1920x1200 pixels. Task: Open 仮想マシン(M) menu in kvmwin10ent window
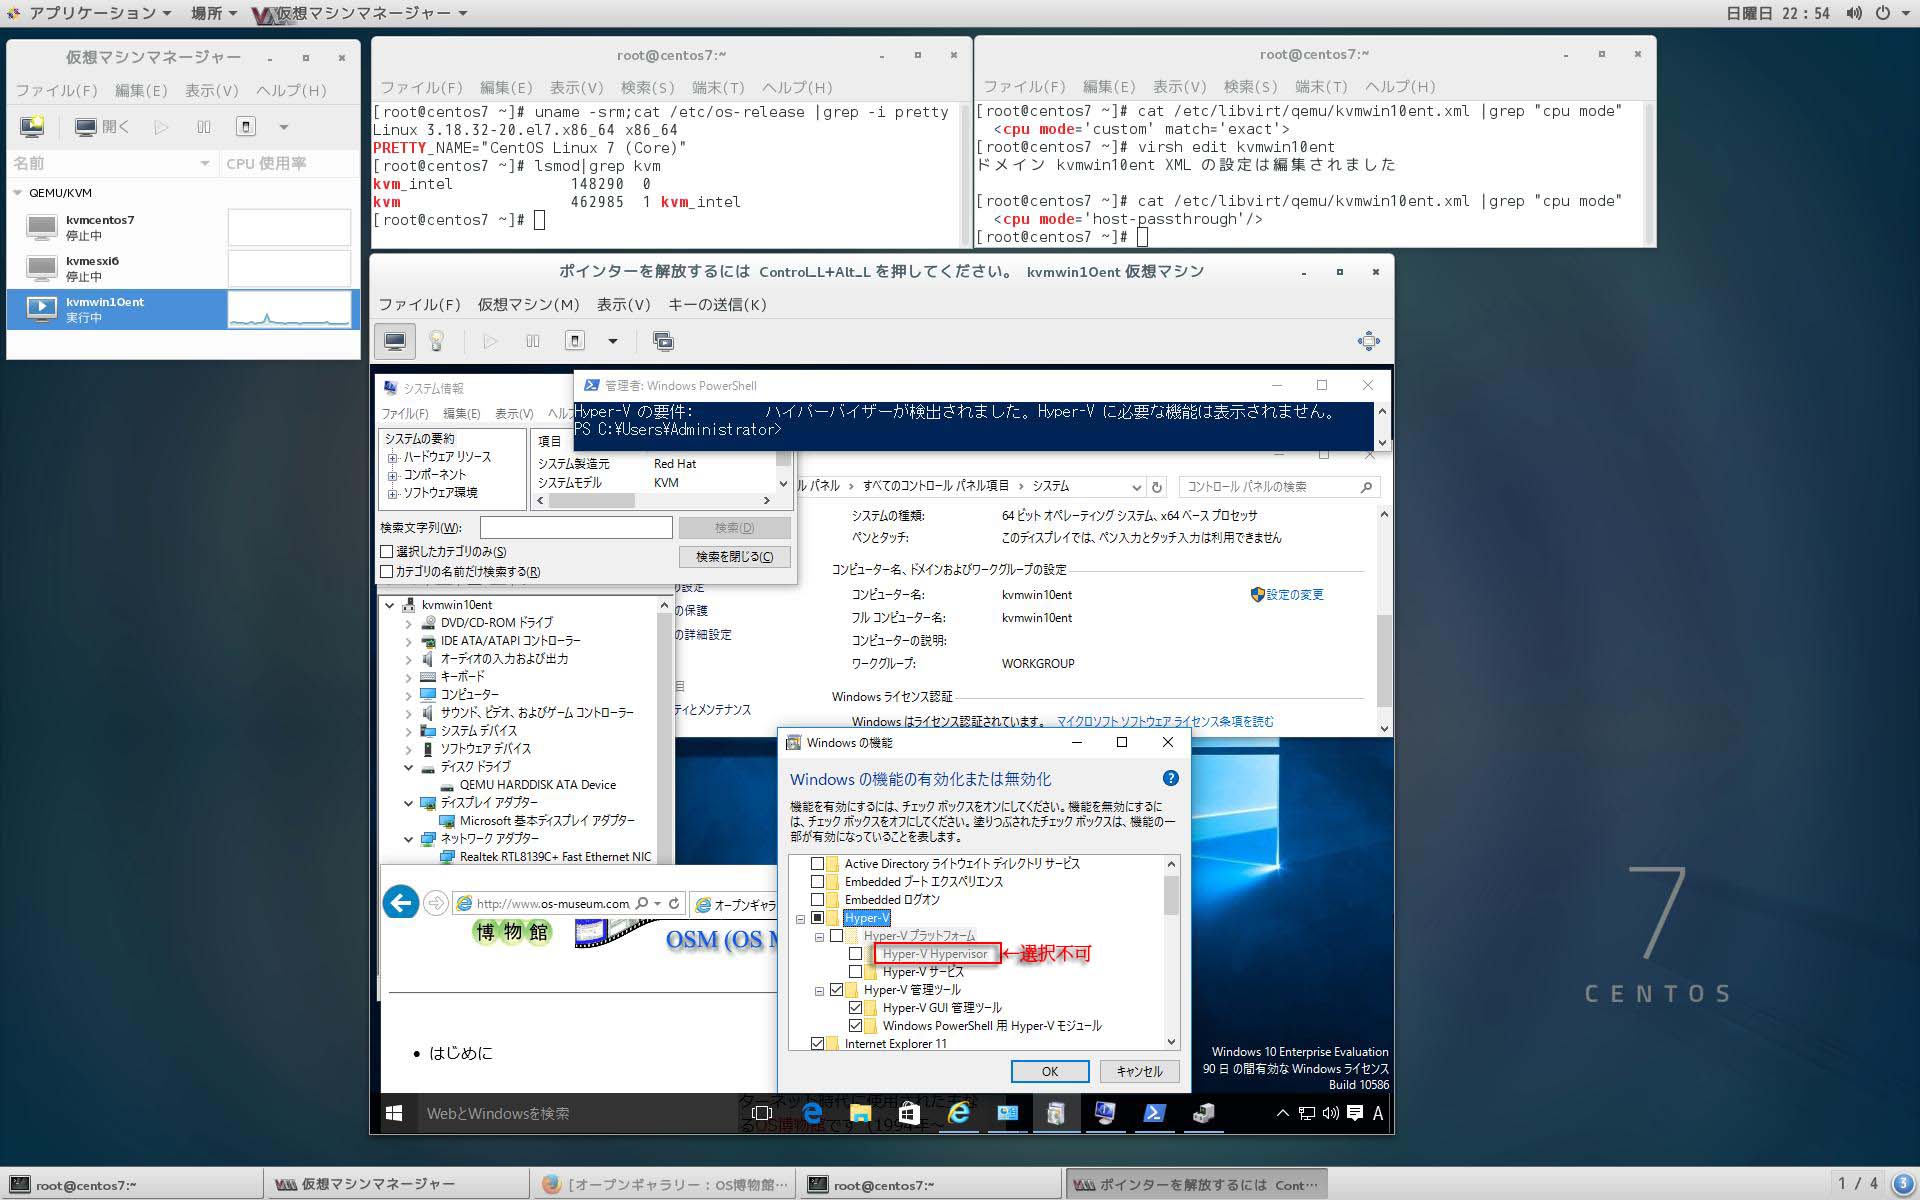coord(529,304)
